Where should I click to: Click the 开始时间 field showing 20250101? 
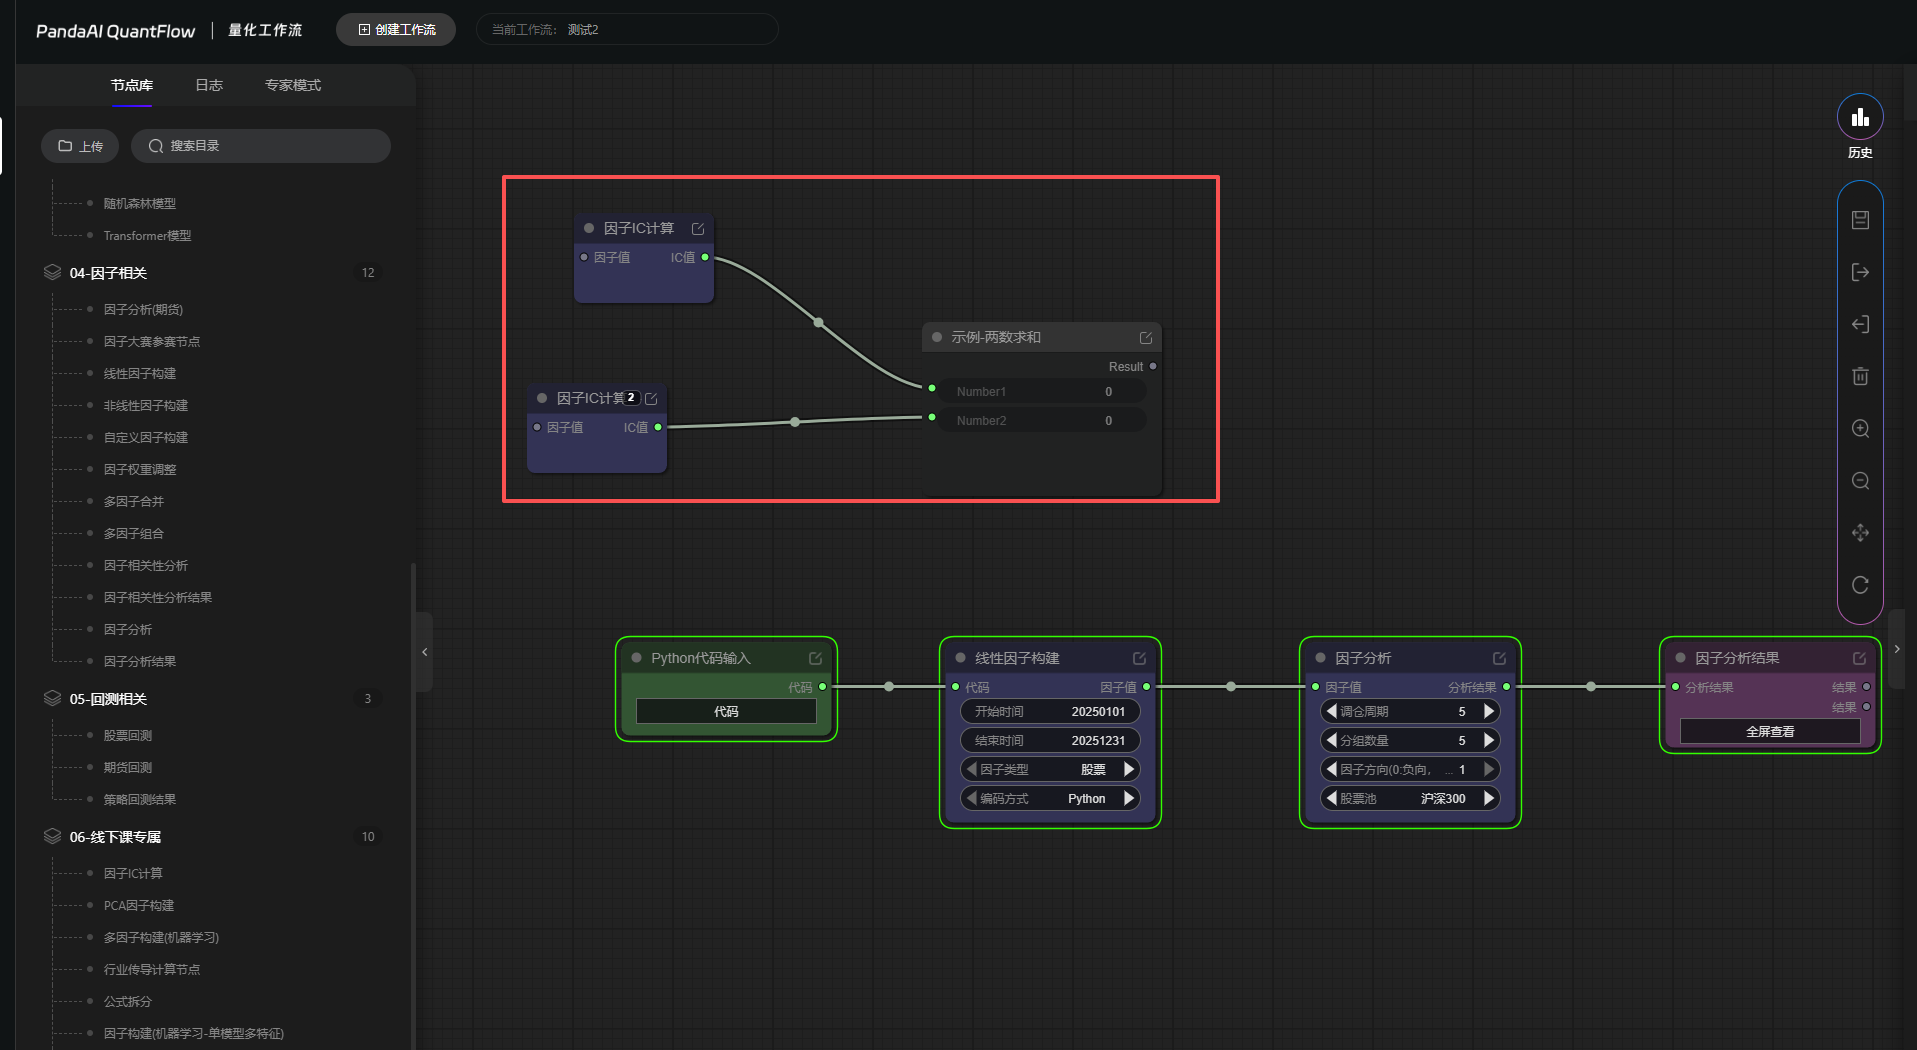point(1050,711)
